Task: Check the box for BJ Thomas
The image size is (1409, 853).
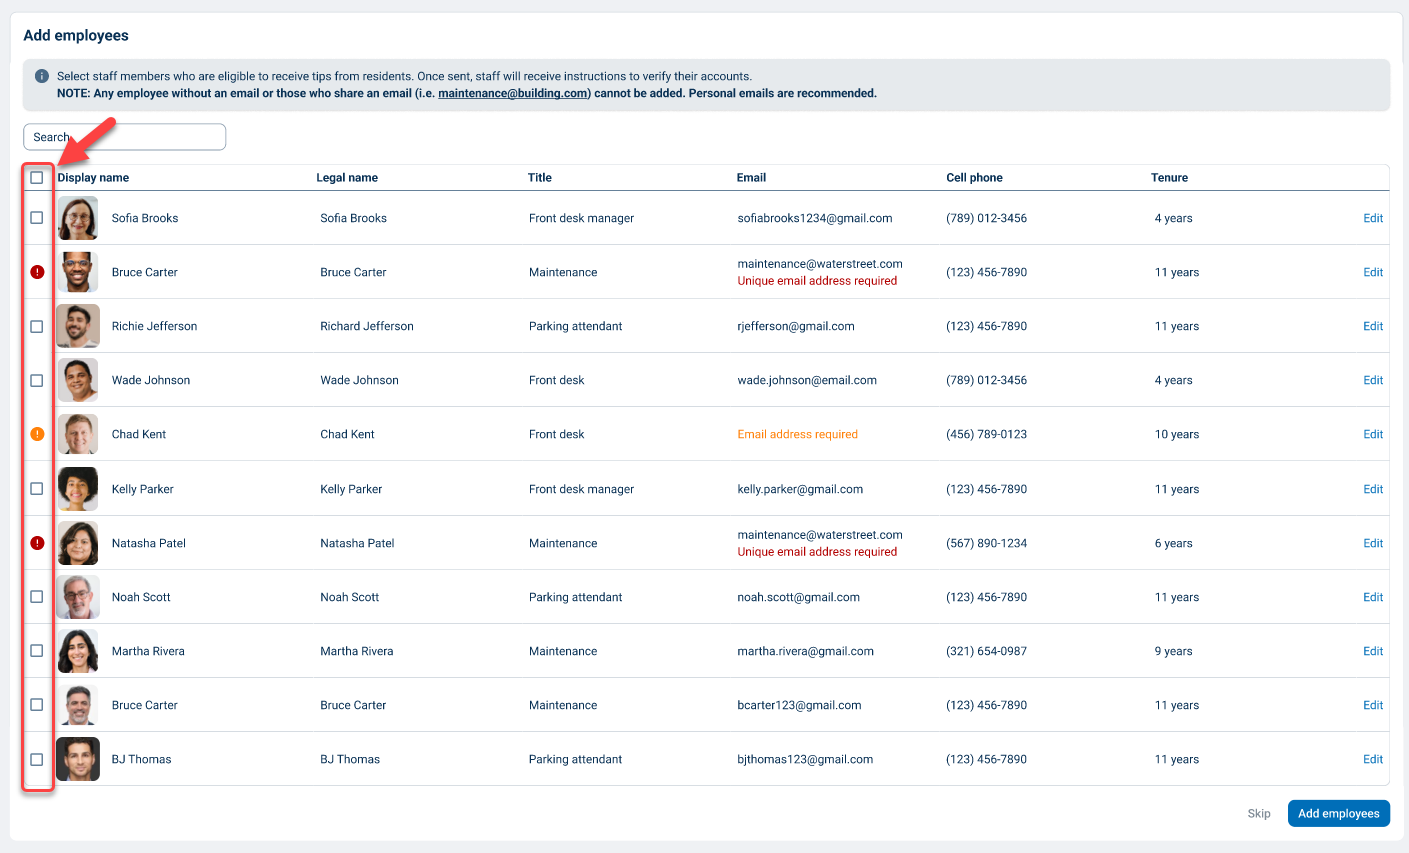Action: pyautogui.click(x=37, y=759)
